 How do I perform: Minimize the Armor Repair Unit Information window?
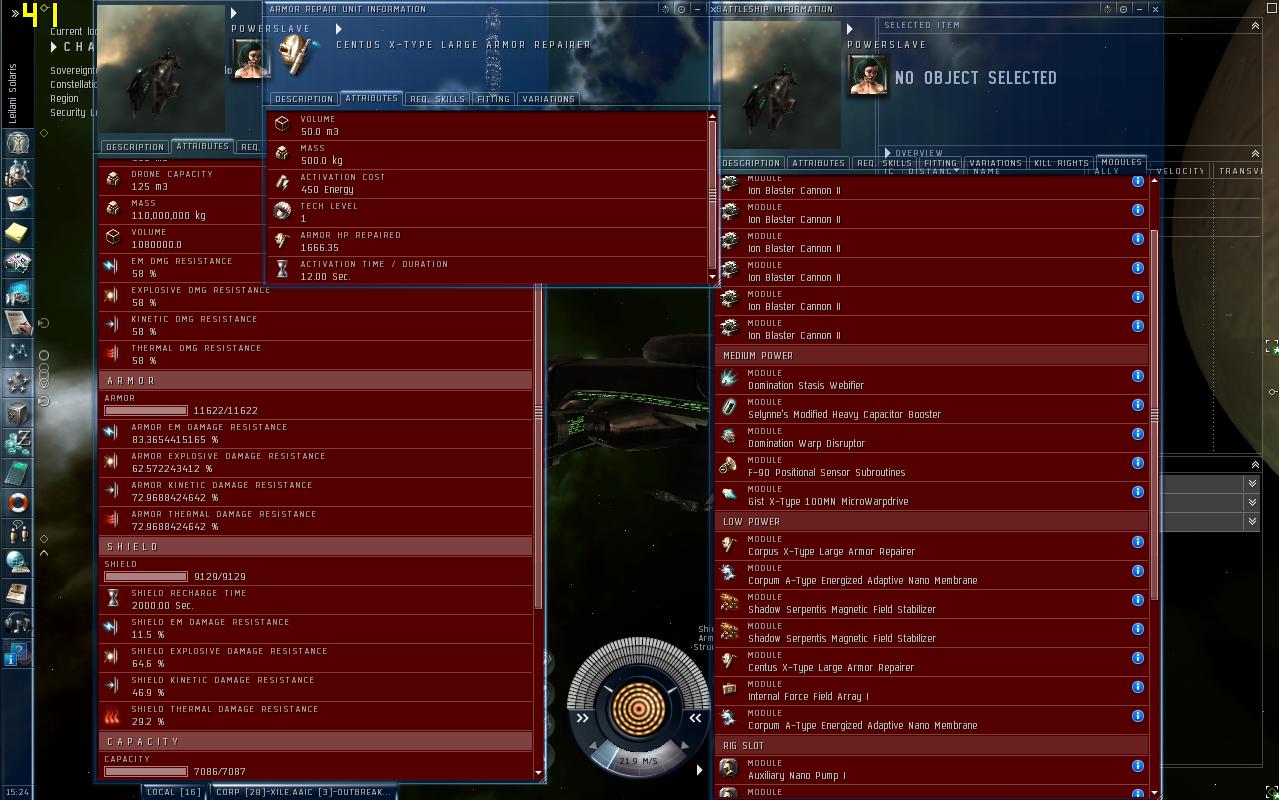tap(697, 8)
